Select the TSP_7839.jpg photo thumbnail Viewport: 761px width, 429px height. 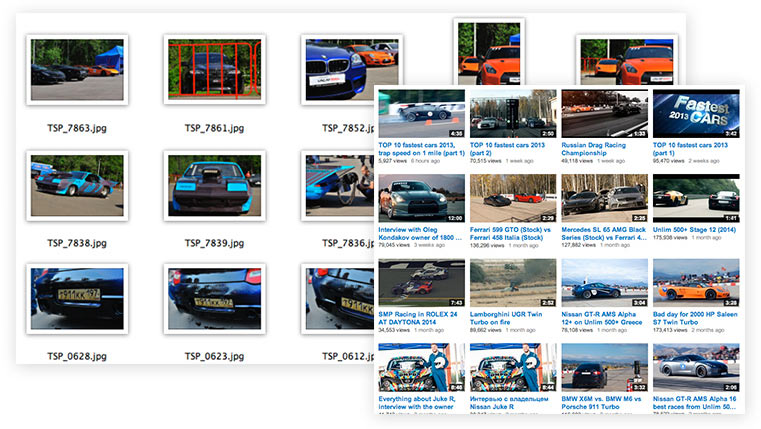pyautogui.click(x=216, y=185)
